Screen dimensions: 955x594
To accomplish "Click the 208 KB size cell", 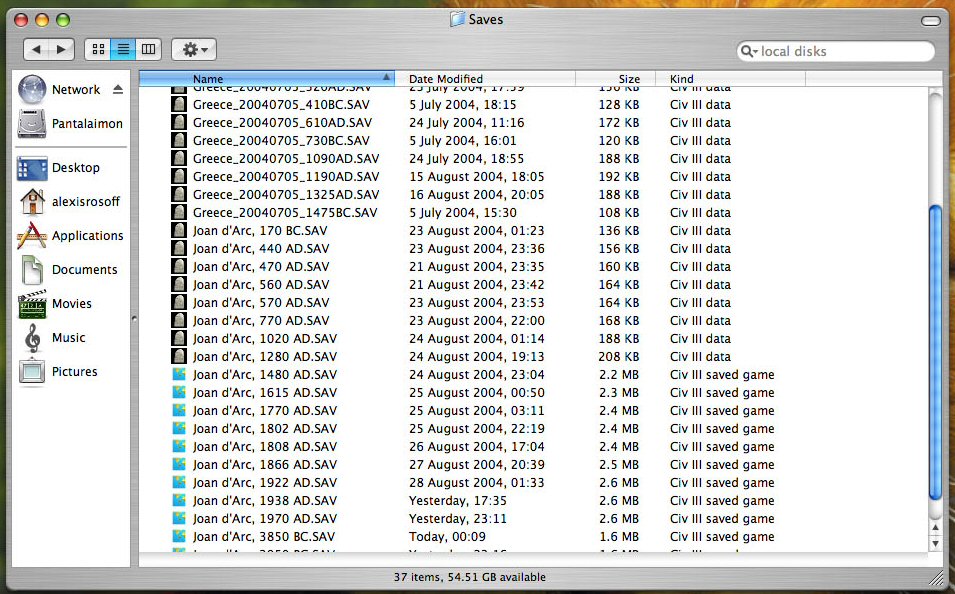I will [x=619, y=356].
